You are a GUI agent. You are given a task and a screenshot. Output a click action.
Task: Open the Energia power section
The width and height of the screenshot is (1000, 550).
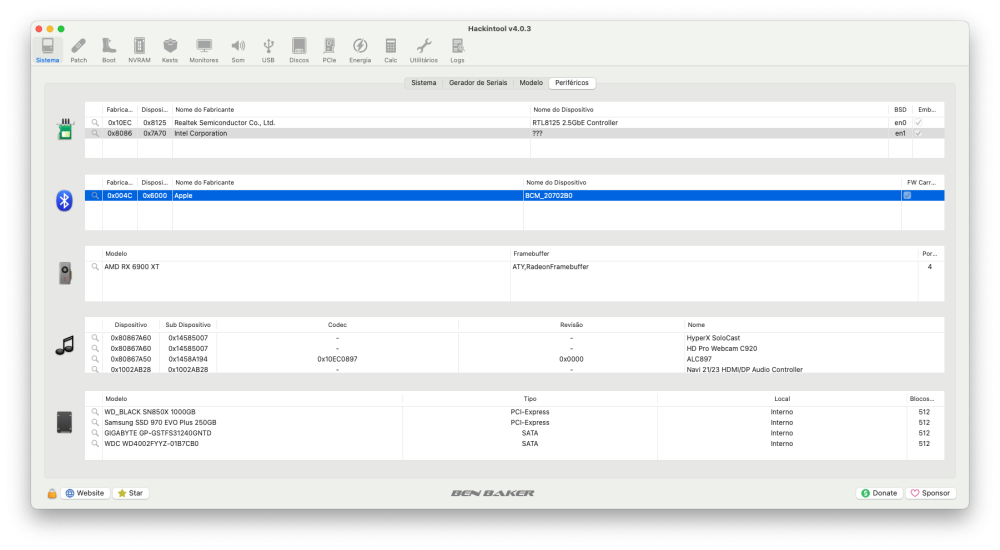click(x=360, y=50)
